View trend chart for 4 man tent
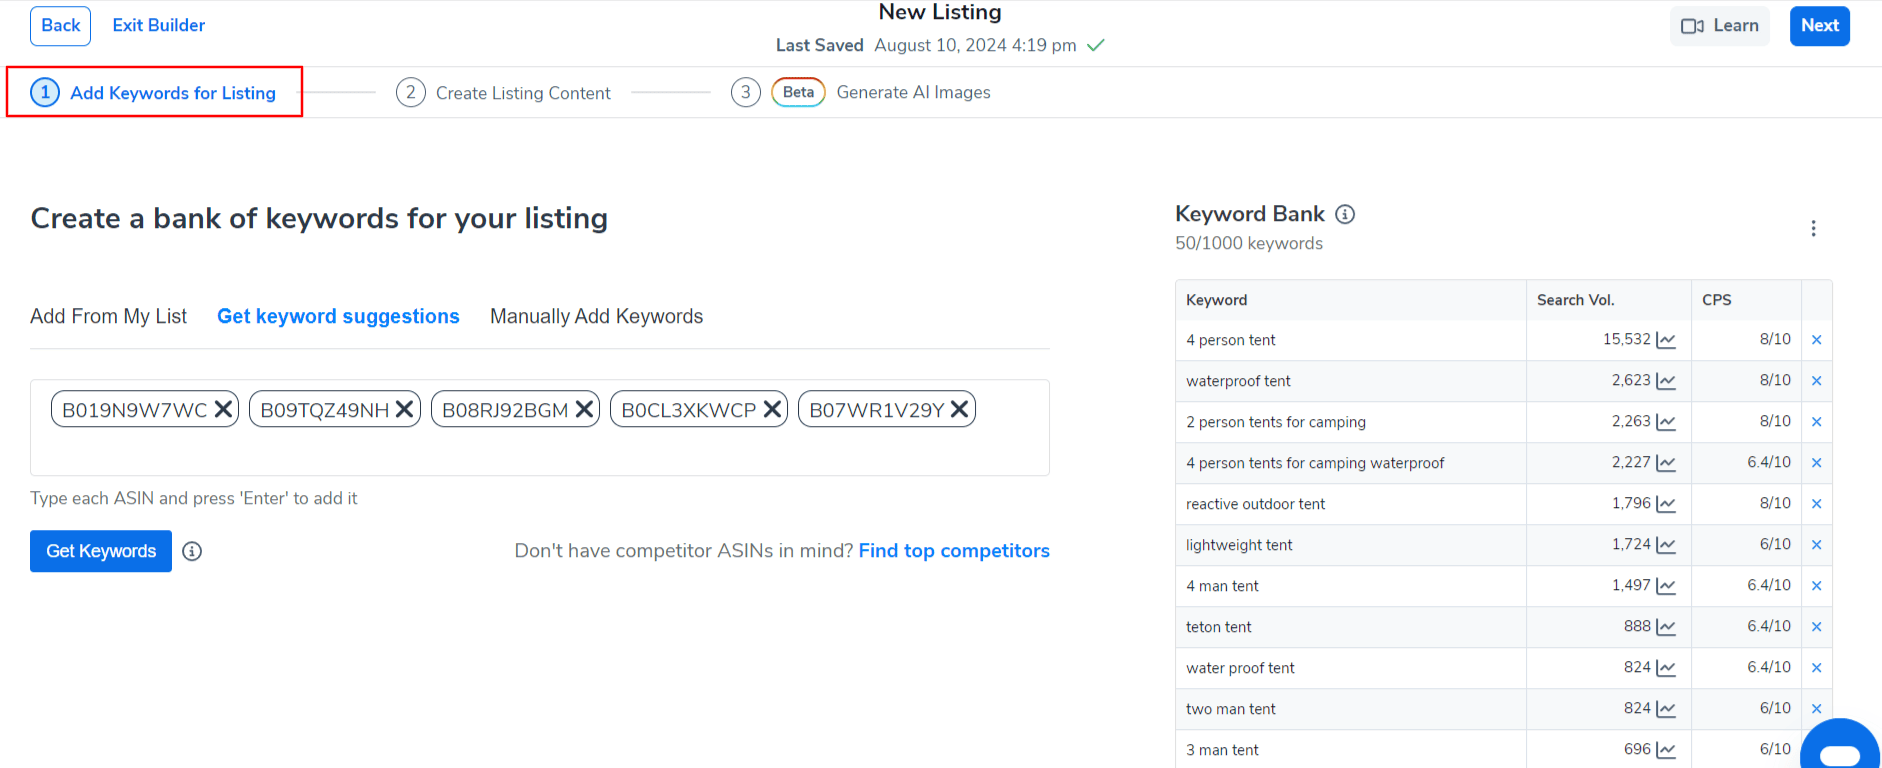The height and width of the screenshot is (768, 1882). pyautogui.click(x=1666, y=586)
